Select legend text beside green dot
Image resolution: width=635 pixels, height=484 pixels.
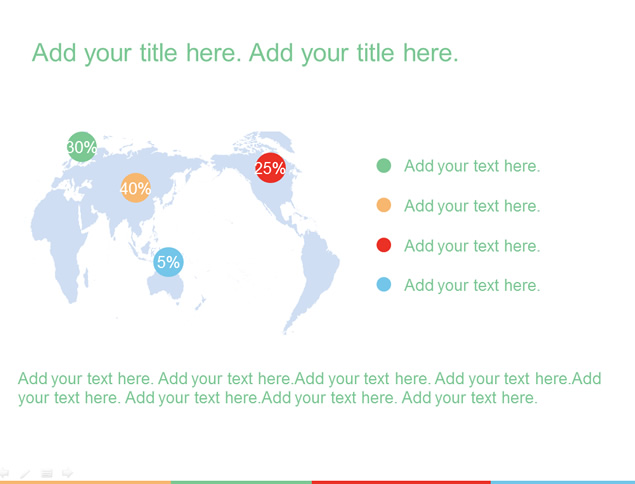472,166
